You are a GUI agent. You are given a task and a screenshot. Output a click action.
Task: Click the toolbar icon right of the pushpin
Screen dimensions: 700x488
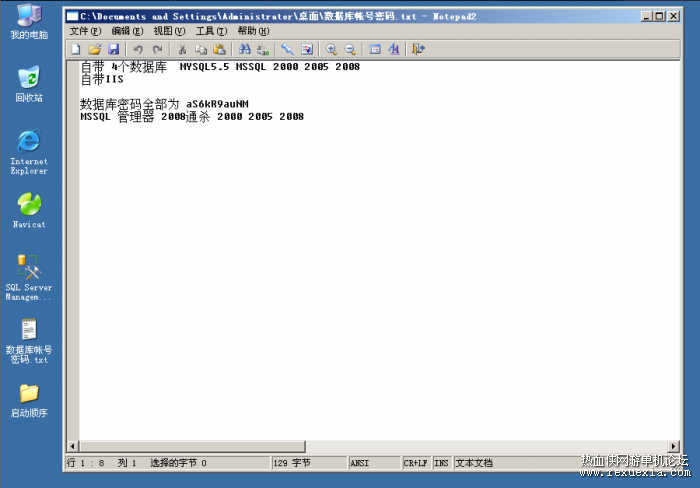click(307, 49)
